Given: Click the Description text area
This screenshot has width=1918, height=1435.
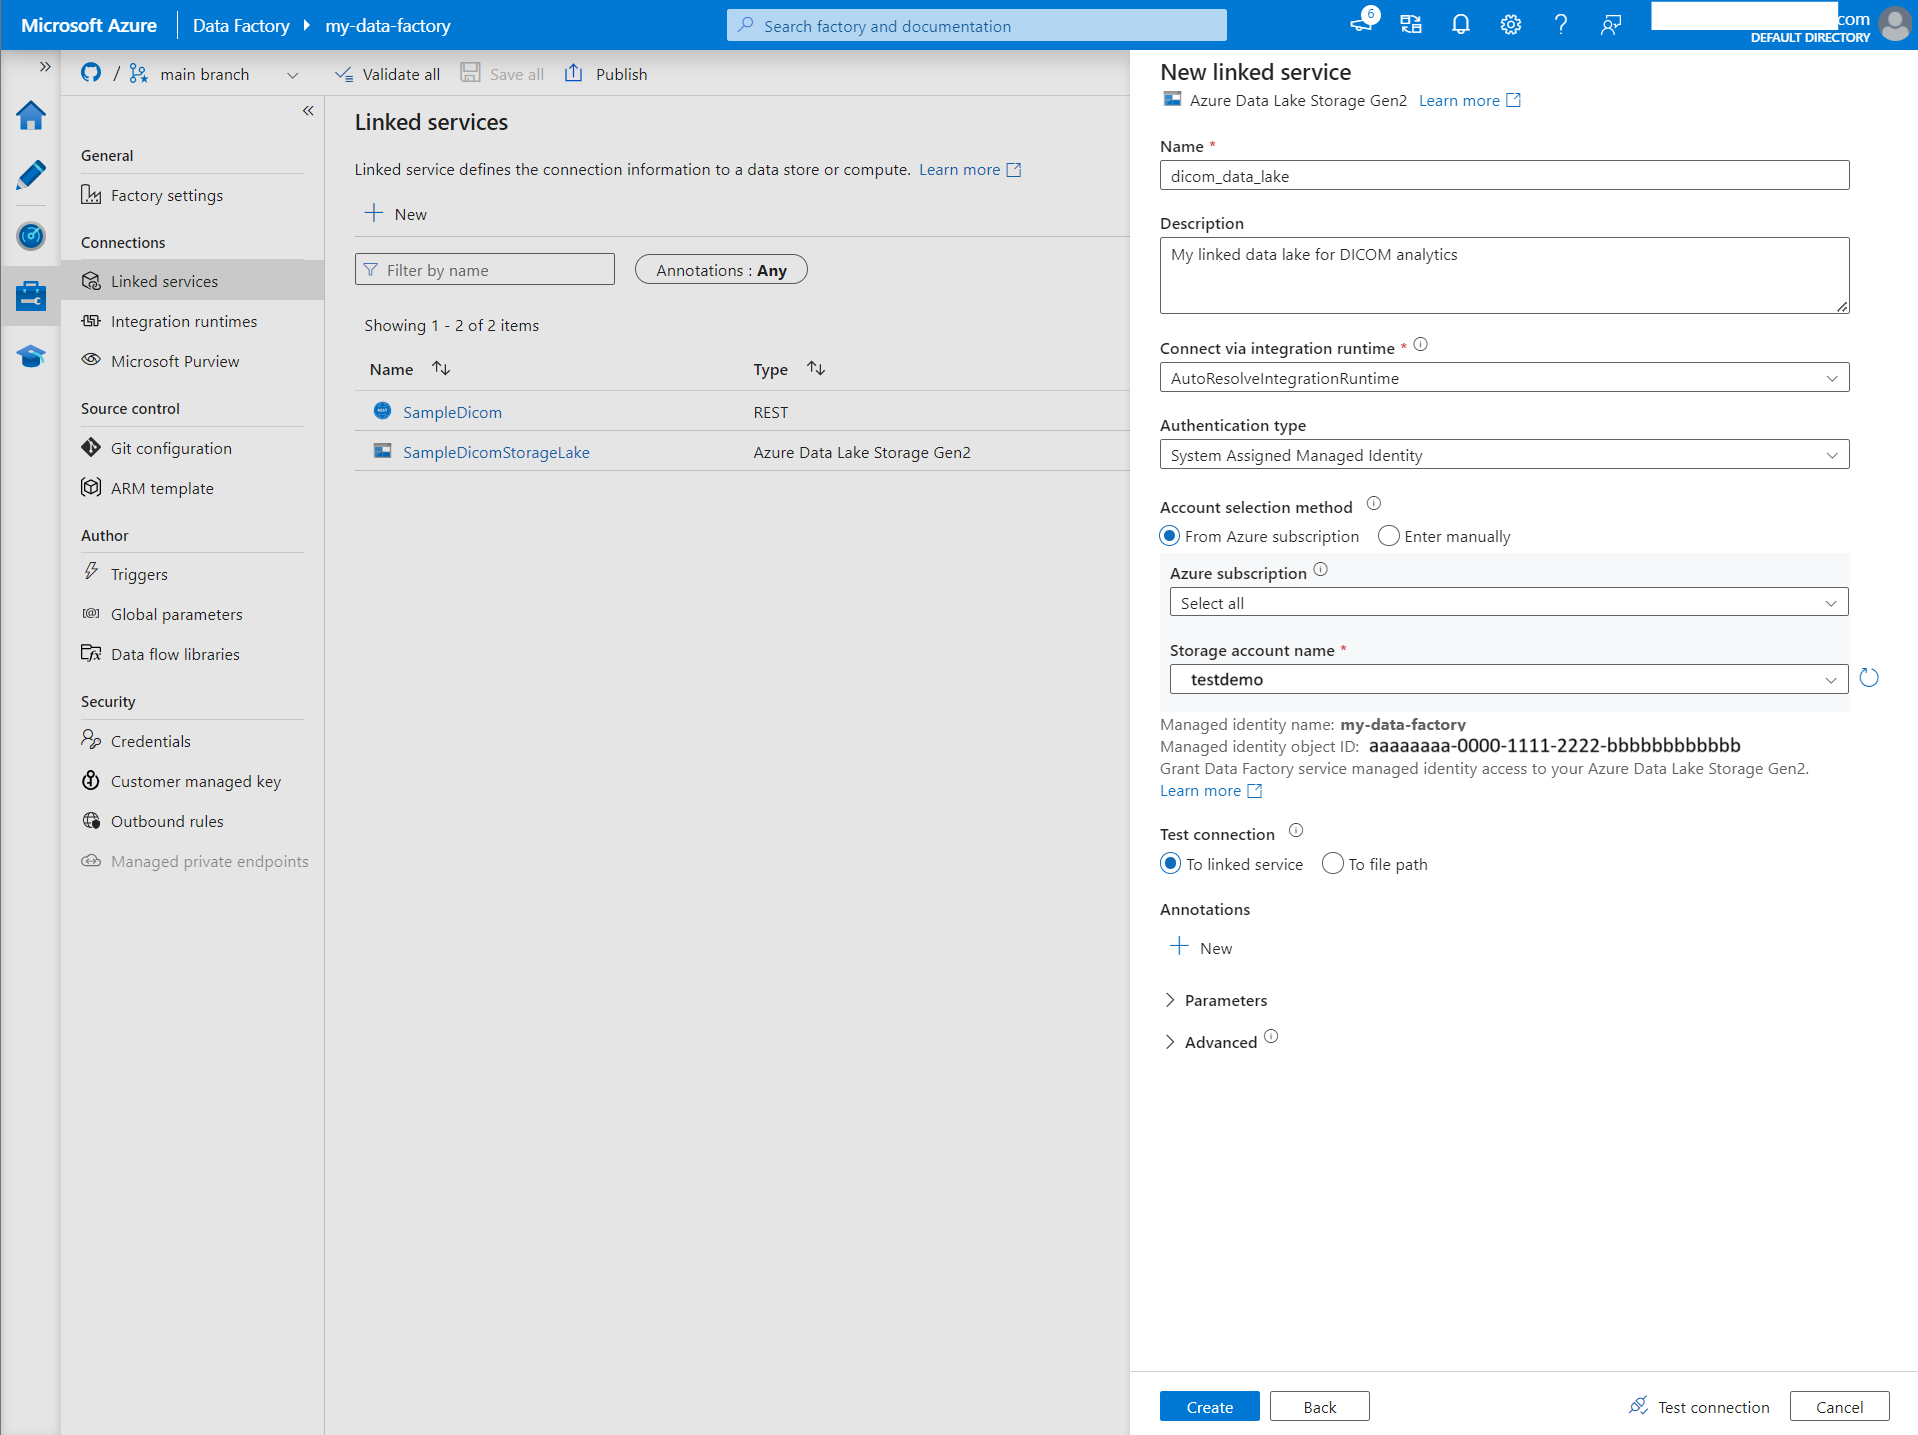Looking at the screenshot, I should (x=1504, y=275).
